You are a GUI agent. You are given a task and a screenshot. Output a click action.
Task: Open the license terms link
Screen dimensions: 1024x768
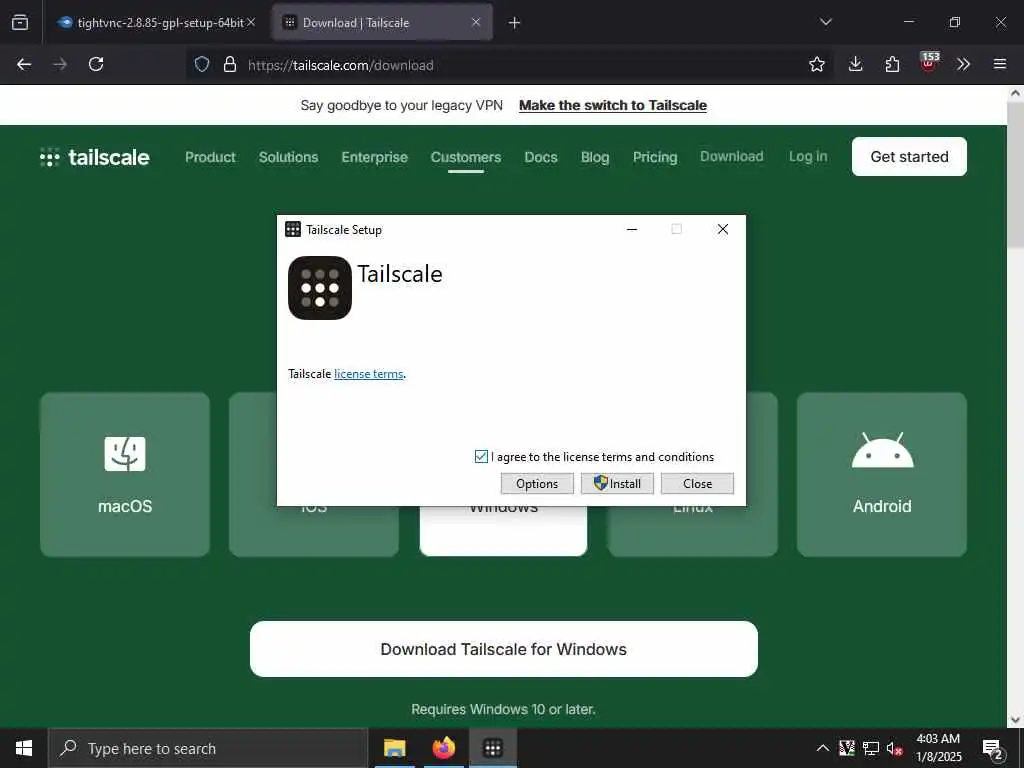click(x=368, y=374)
